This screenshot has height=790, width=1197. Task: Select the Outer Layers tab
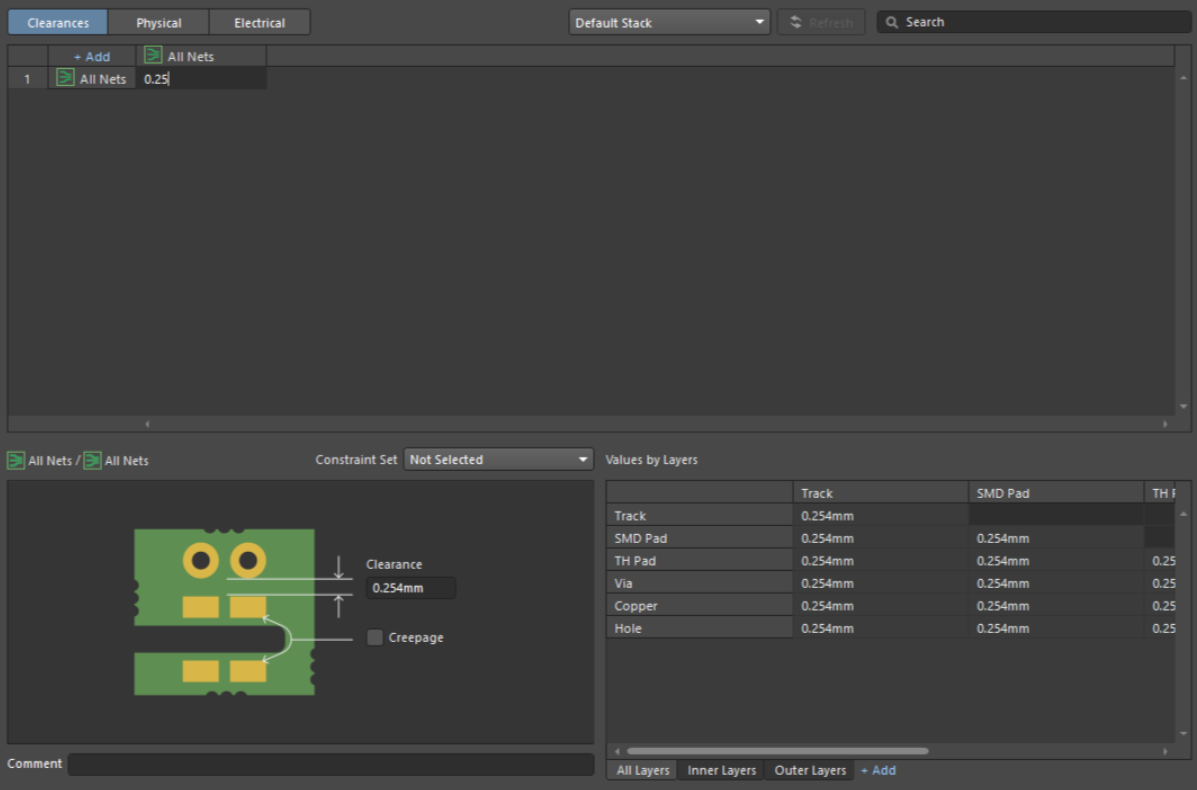(x=810, y=771)
